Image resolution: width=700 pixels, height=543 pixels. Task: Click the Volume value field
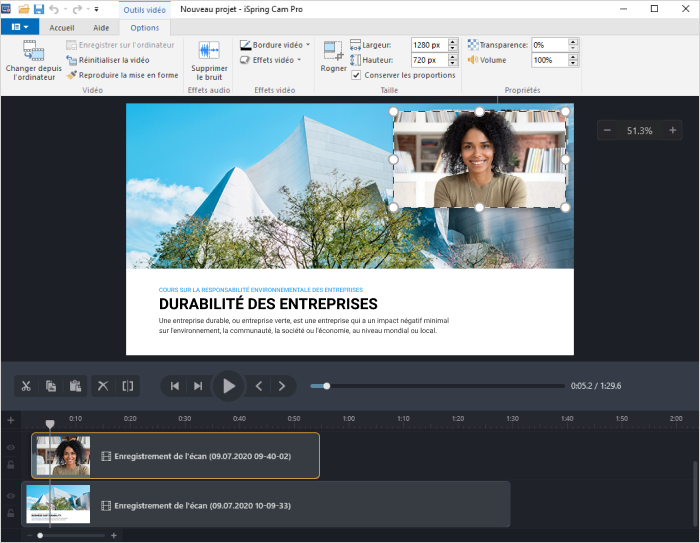(550, 60)
